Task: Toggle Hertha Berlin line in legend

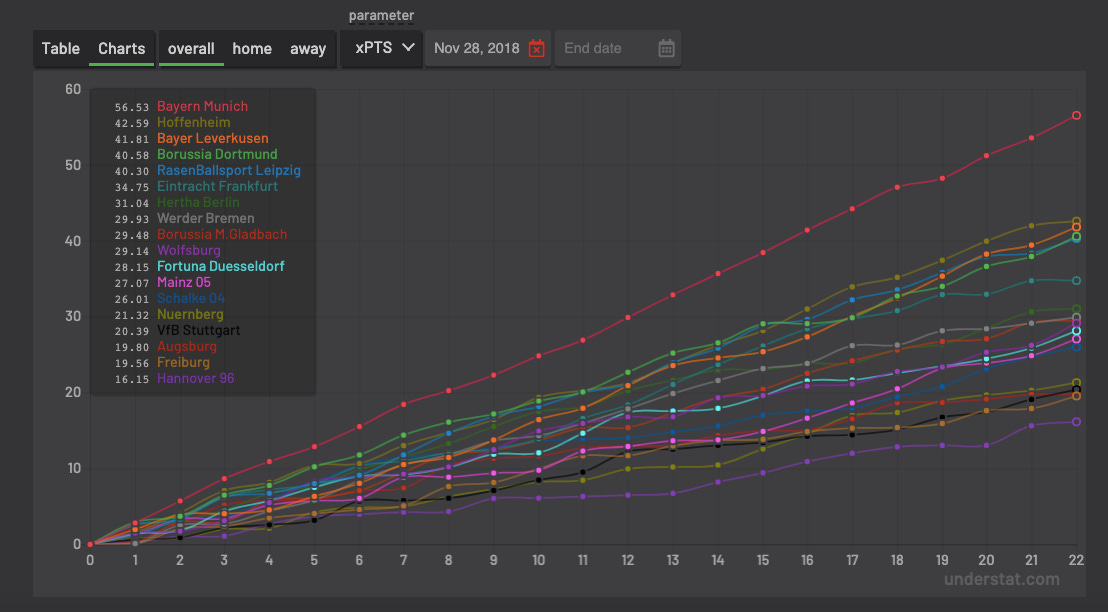Action: click(198, 202)
